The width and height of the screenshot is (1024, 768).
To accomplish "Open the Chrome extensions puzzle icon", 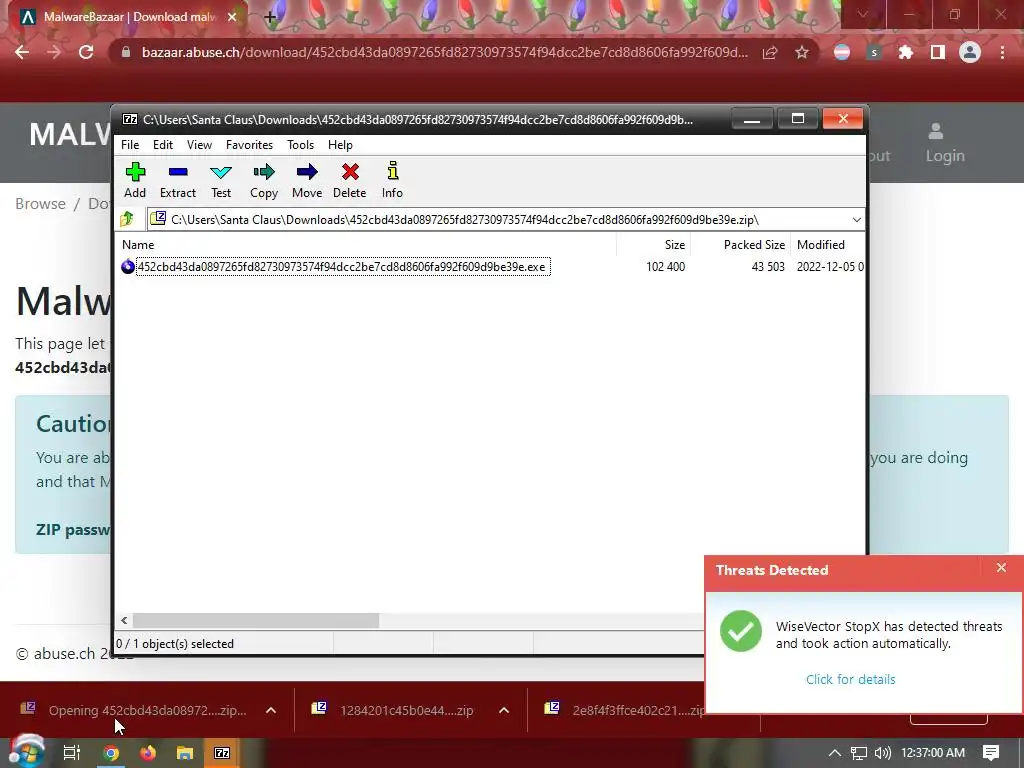I will pos(905,52).
